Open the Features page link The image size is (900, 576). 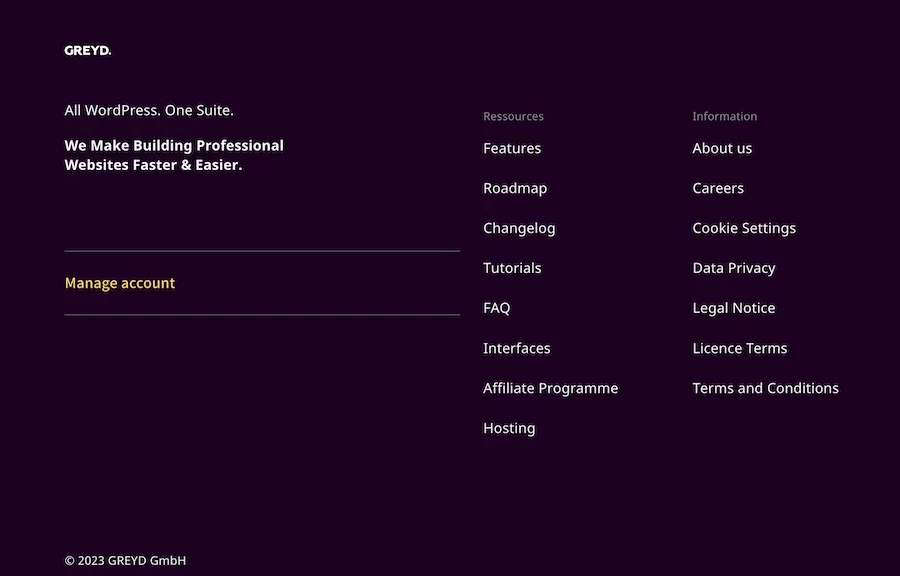pos(512,148)
